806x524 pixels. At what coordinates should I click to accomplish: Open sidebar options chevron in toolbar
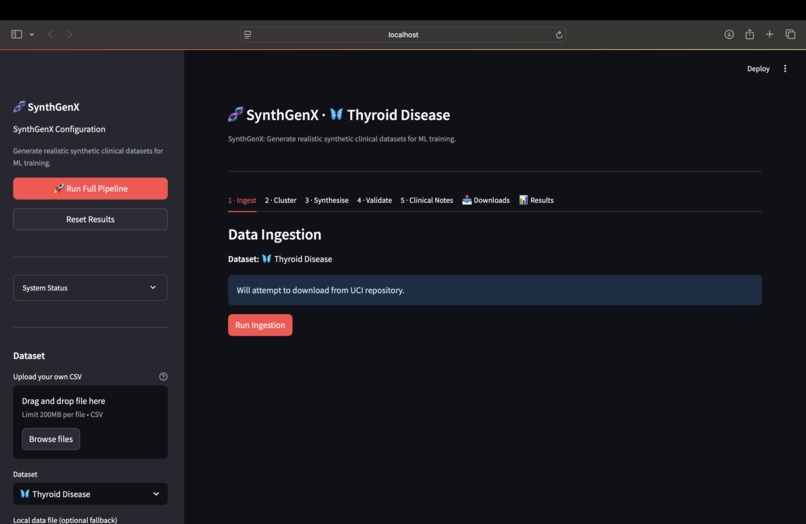pos(32,34)
